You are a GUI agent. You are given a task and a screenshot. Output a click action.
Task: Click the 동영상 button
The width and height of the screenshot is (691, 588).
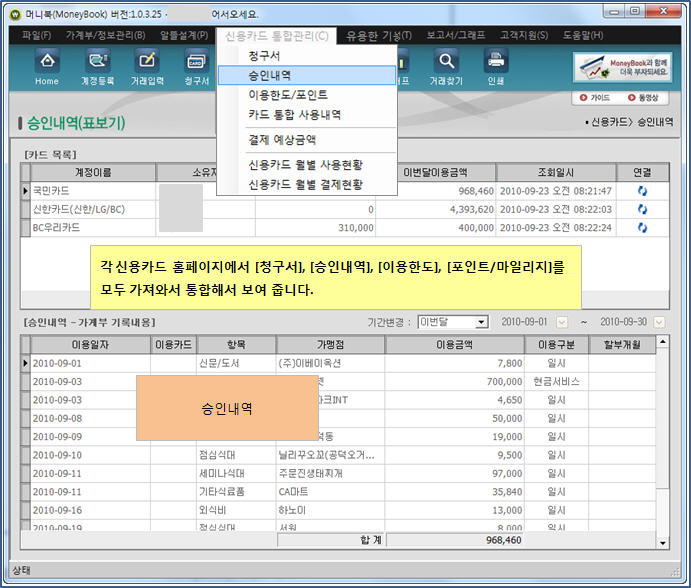click(x=642, y=98)
